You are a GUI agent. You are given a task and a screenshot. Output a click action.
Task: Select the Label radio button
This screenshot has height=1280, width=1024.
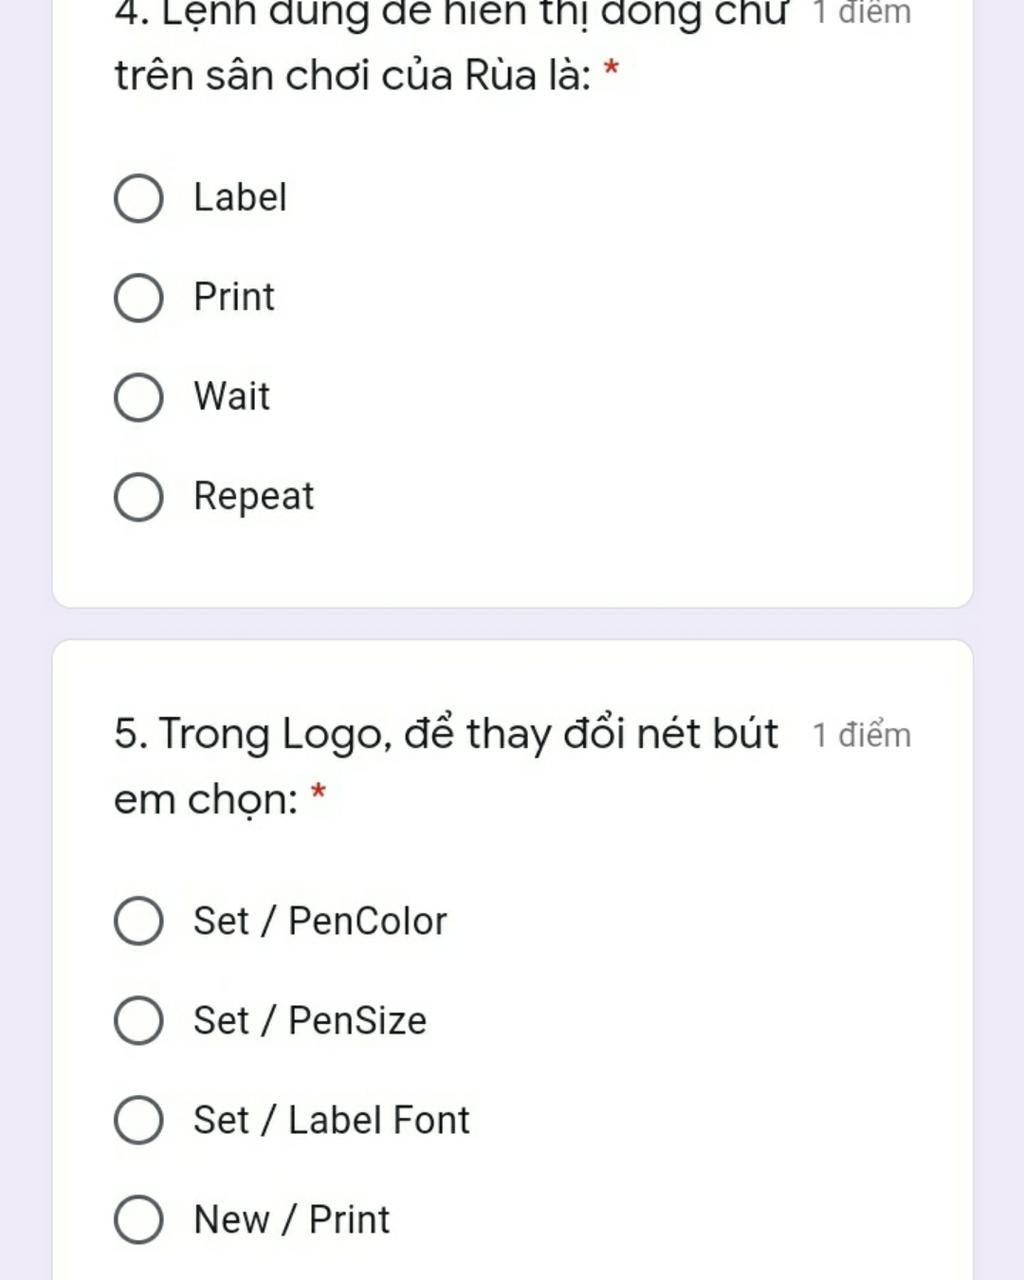click(x=139, y=198)
